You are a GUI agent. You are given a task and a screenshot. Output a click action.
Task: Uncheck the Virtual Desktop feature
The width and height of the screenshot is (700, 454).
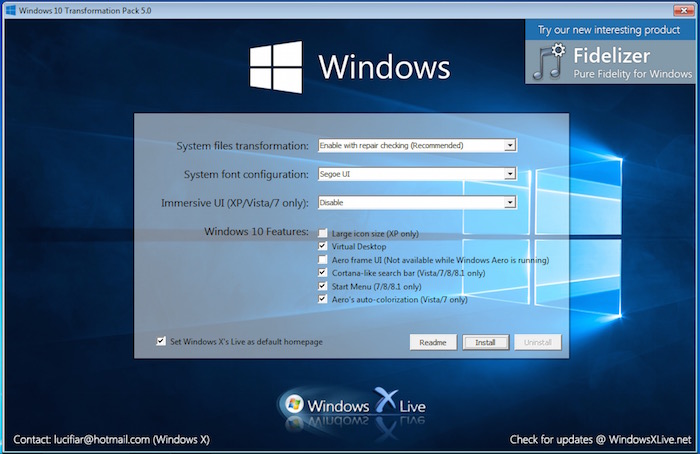pyautogui.click(x=322, y=246)
